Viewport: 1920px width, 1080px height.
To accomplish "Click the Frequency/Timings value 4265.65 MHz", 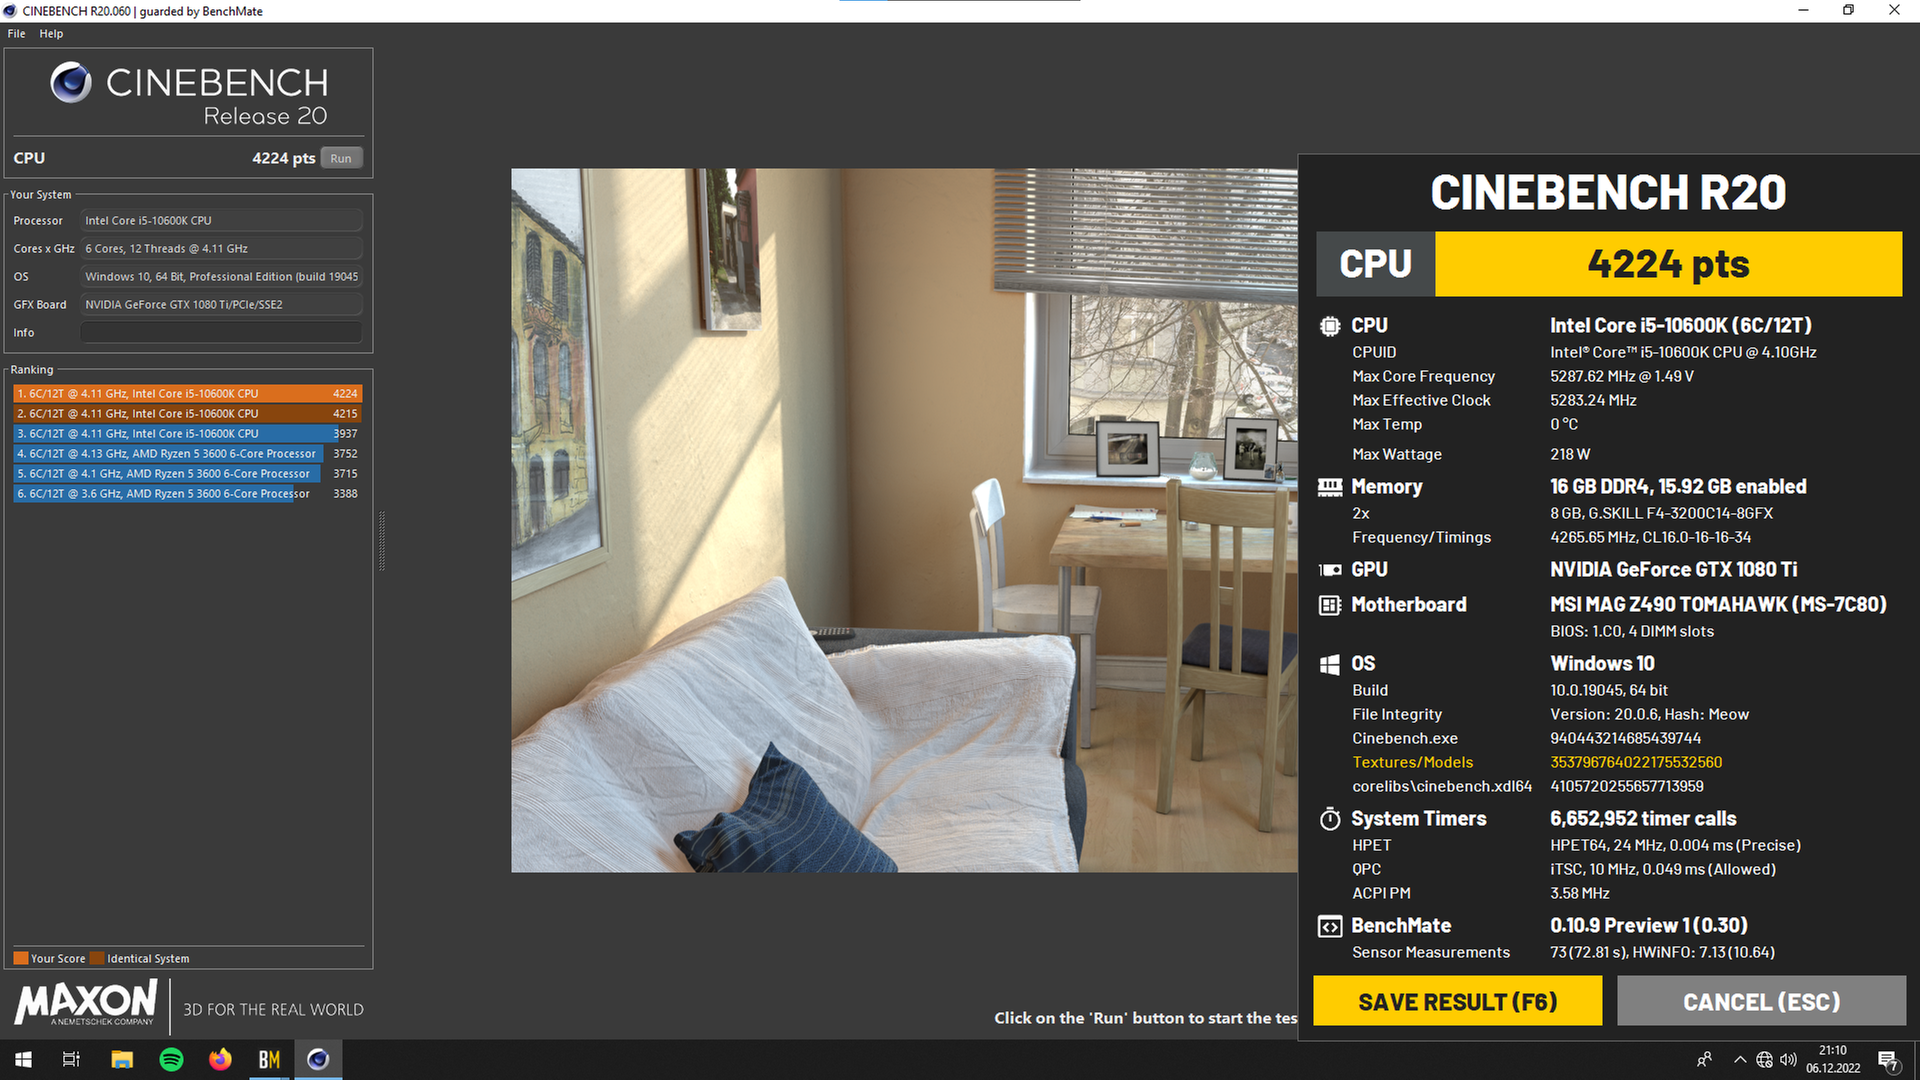I will tap(1650, 538).
